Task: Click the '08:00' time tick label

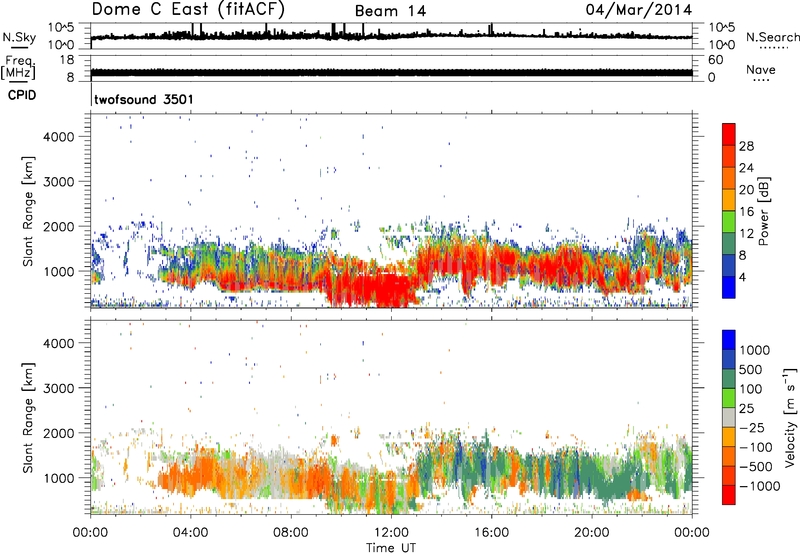Action: click(291, 533)
